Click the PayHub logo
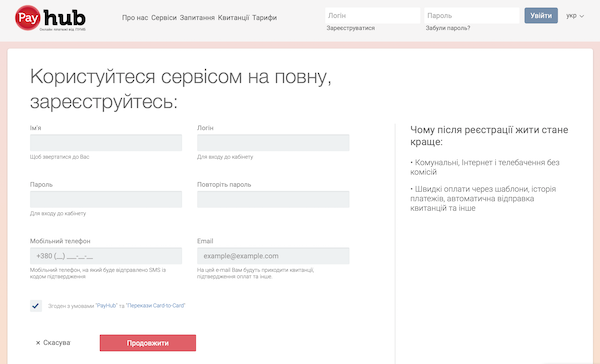600x364 pixels. click(x=50, y=18)
